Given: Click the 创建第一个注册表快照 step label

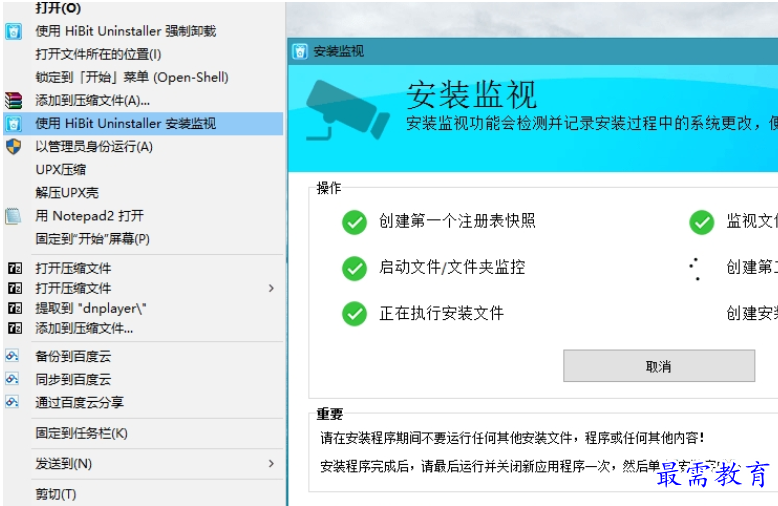Looking at the screenshot, I should coord(457,221).
